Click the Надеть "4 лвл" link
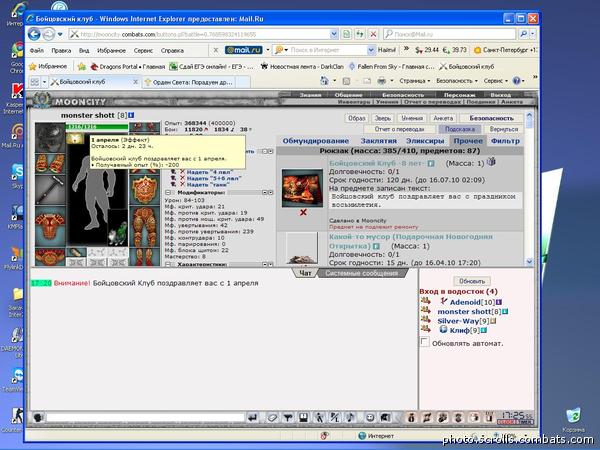Image resolution: width=600 pixels, height=450 pixels. point(210,172)
